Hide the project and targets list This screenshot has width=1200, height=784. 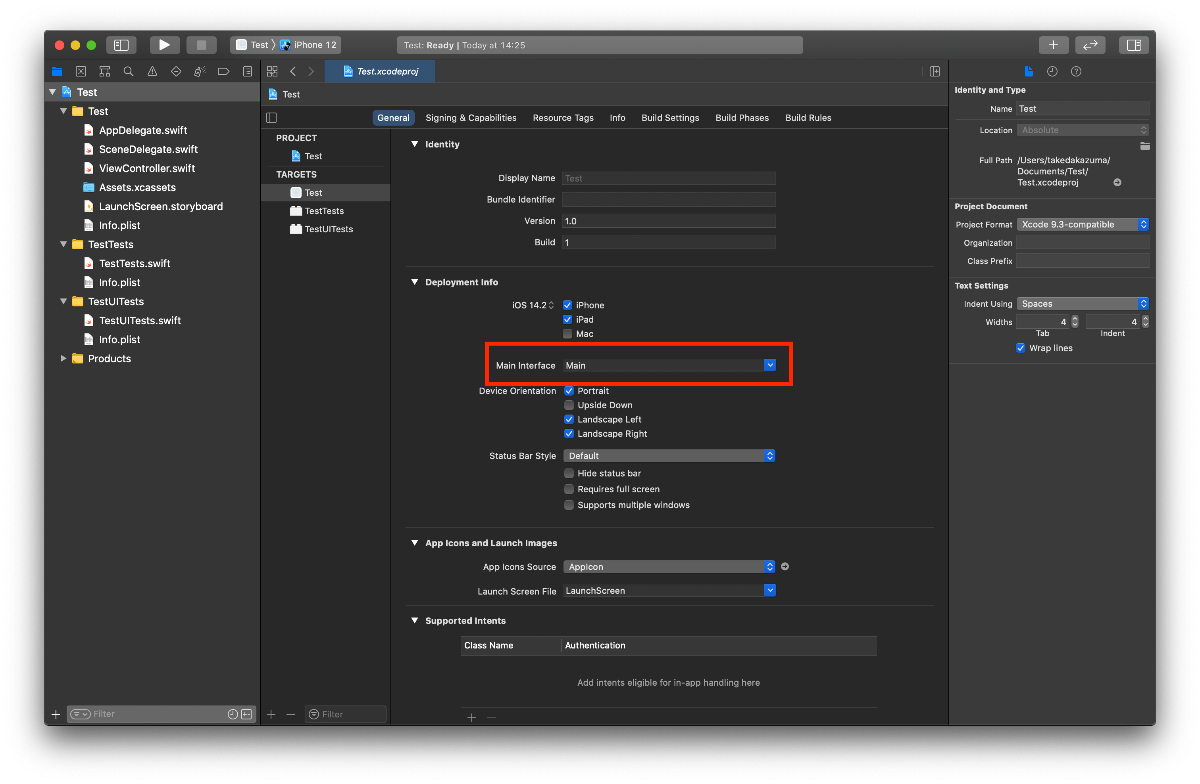pyautogui.click(x=272, y=118)
